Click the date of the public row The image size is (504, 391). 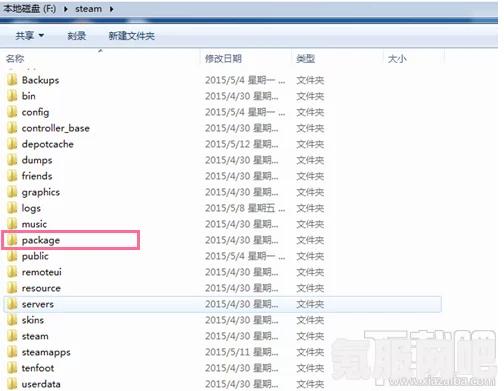point(245,256)
